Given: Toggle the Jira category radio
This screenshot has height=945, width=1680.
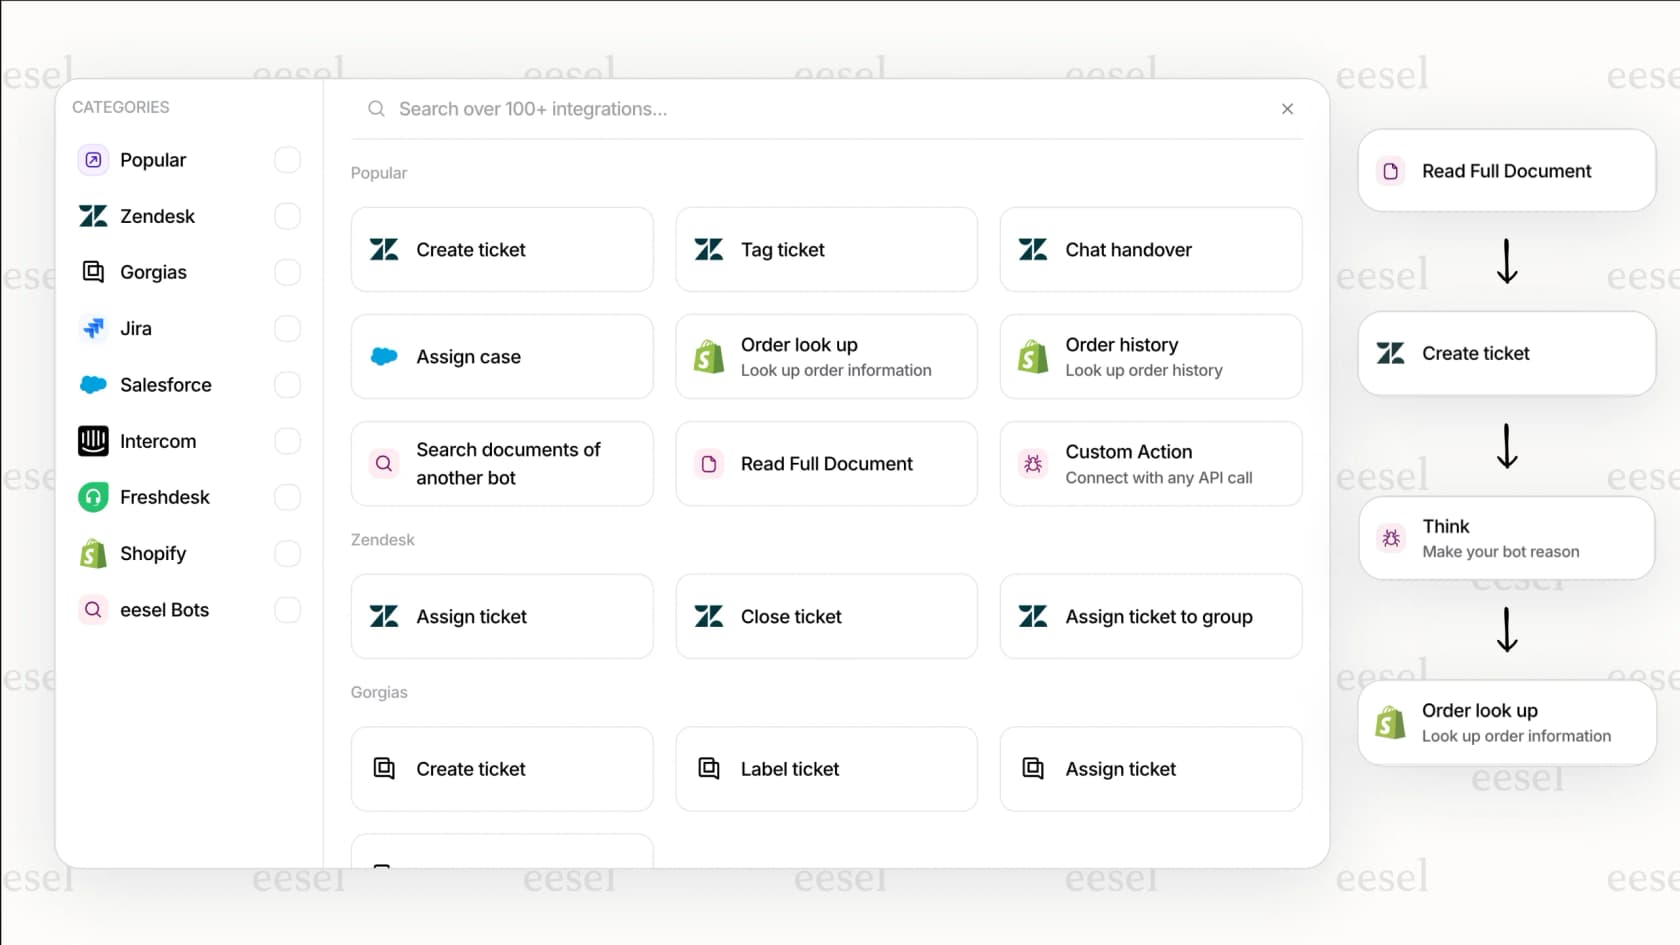Looking at the screenshot, I should coord(287,328).
